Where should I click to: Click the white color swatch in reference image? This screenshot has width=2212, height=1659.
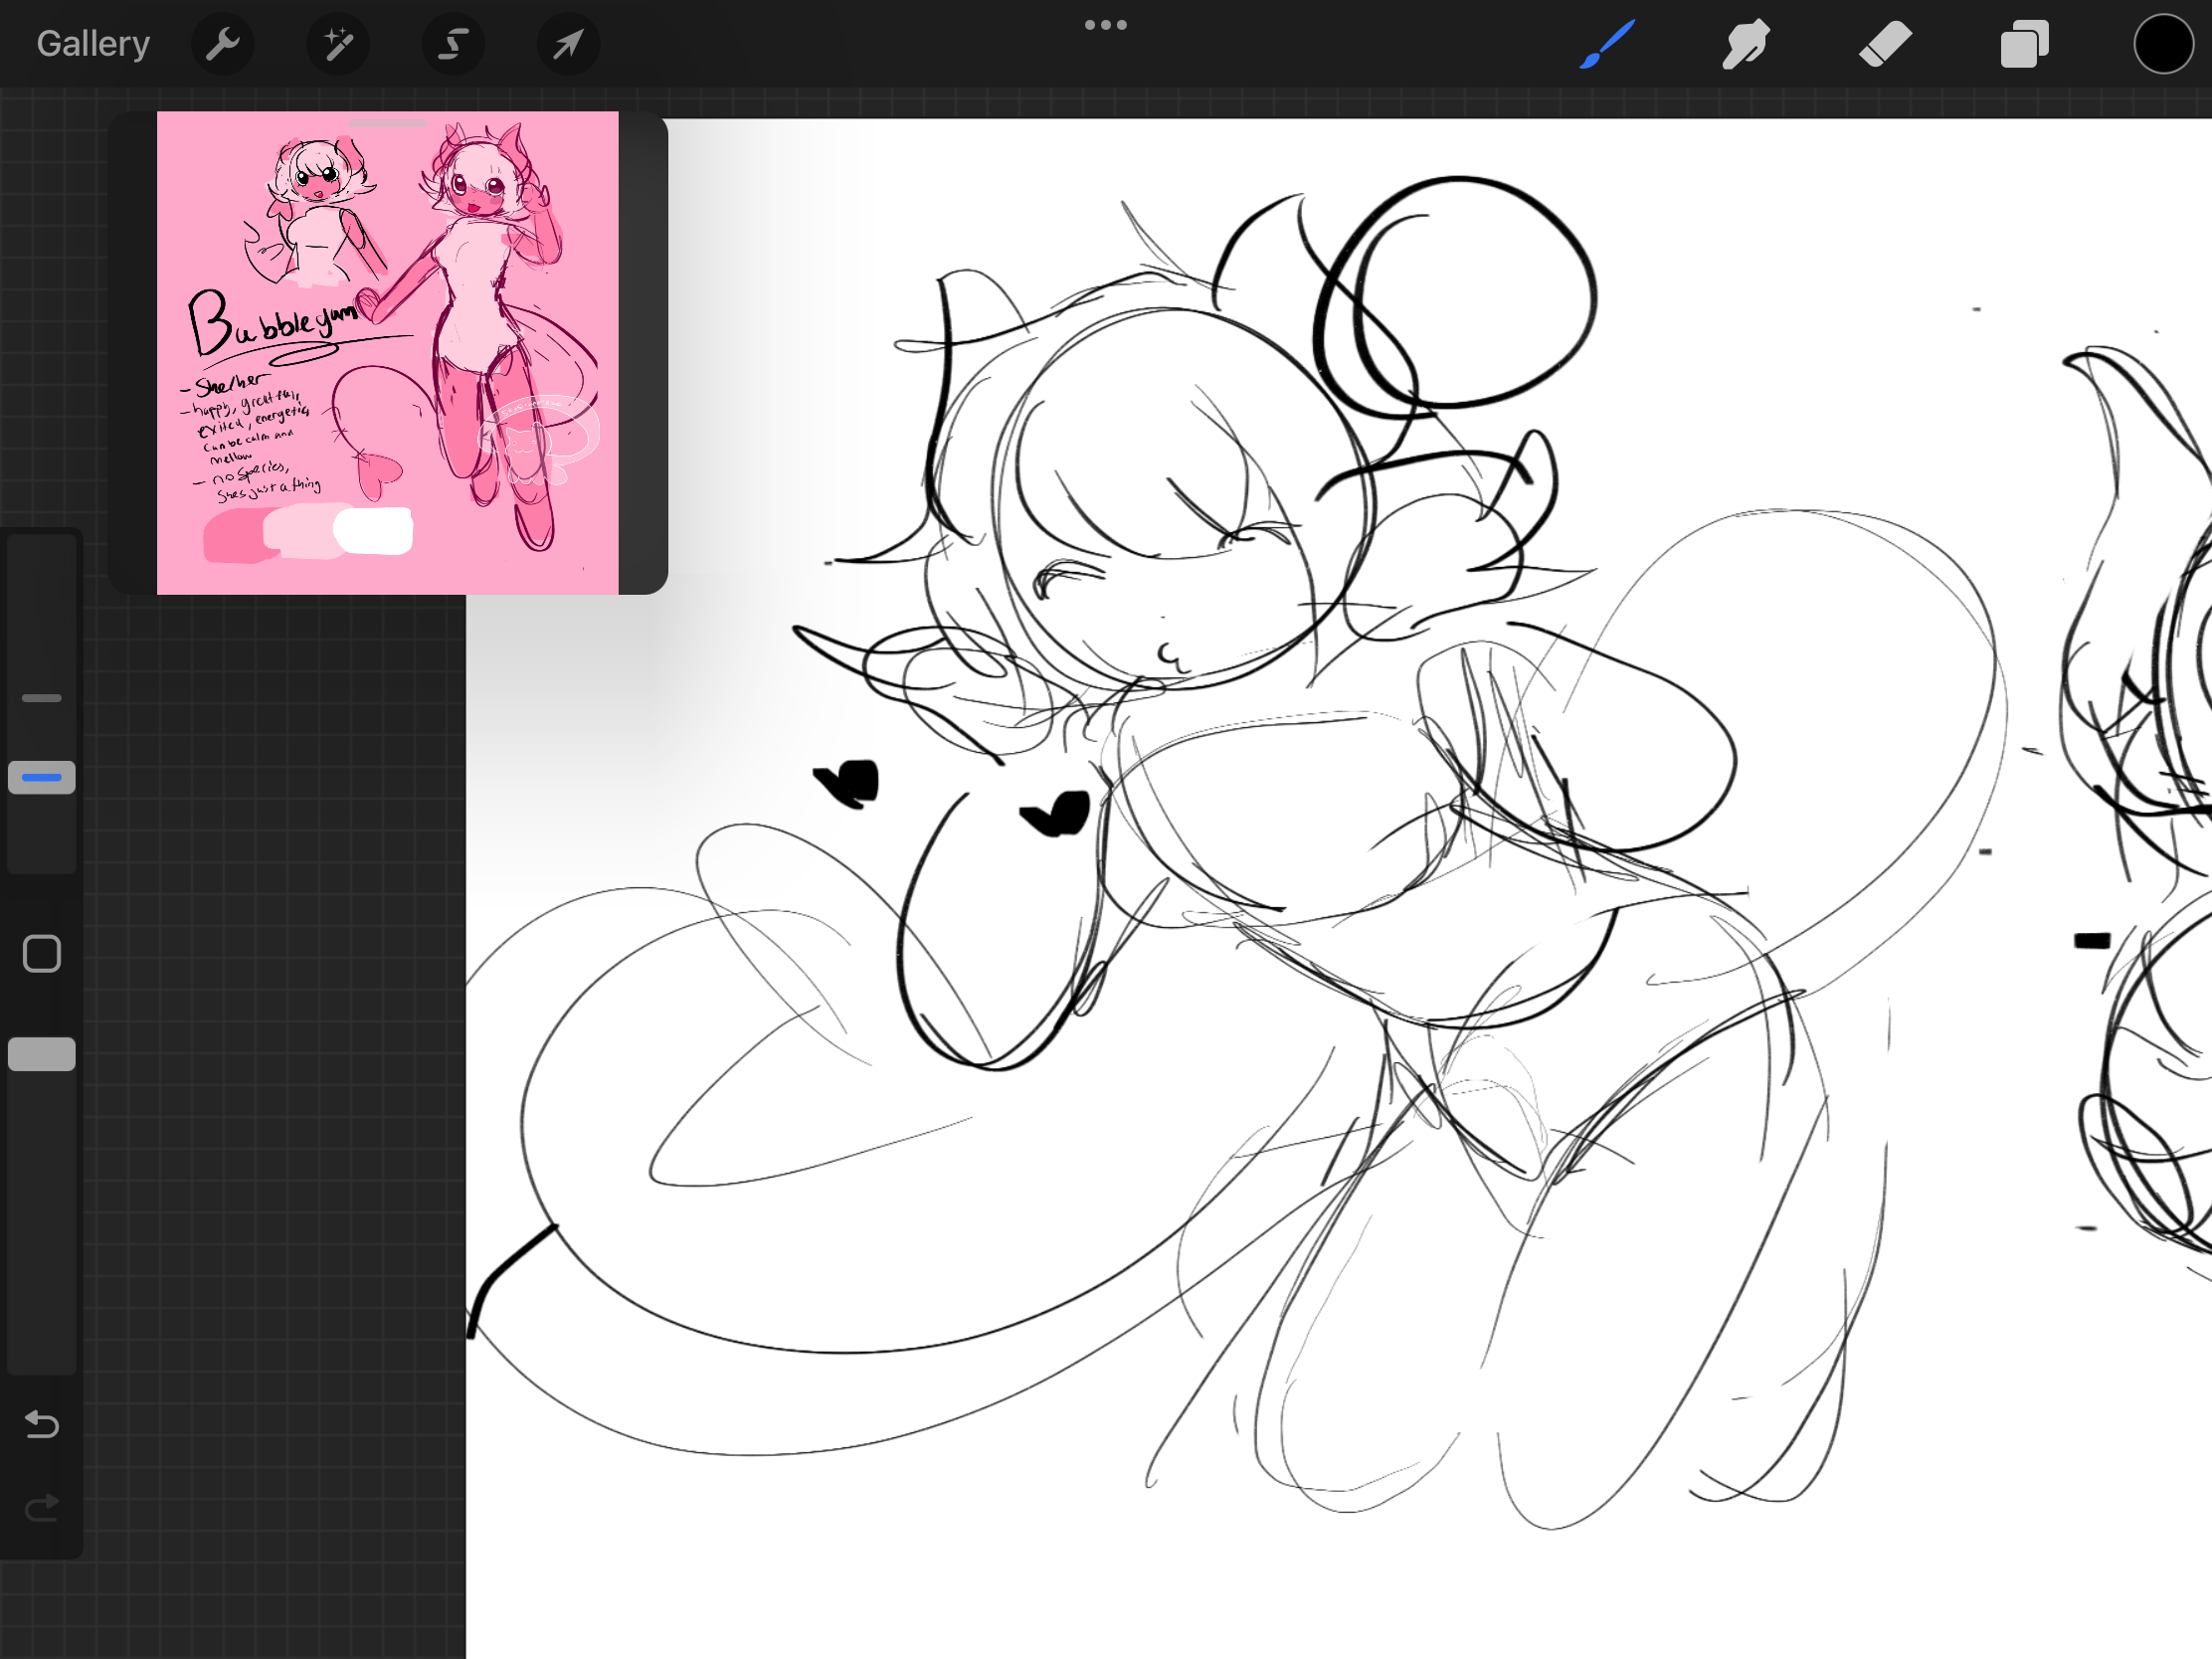[374, 530]
